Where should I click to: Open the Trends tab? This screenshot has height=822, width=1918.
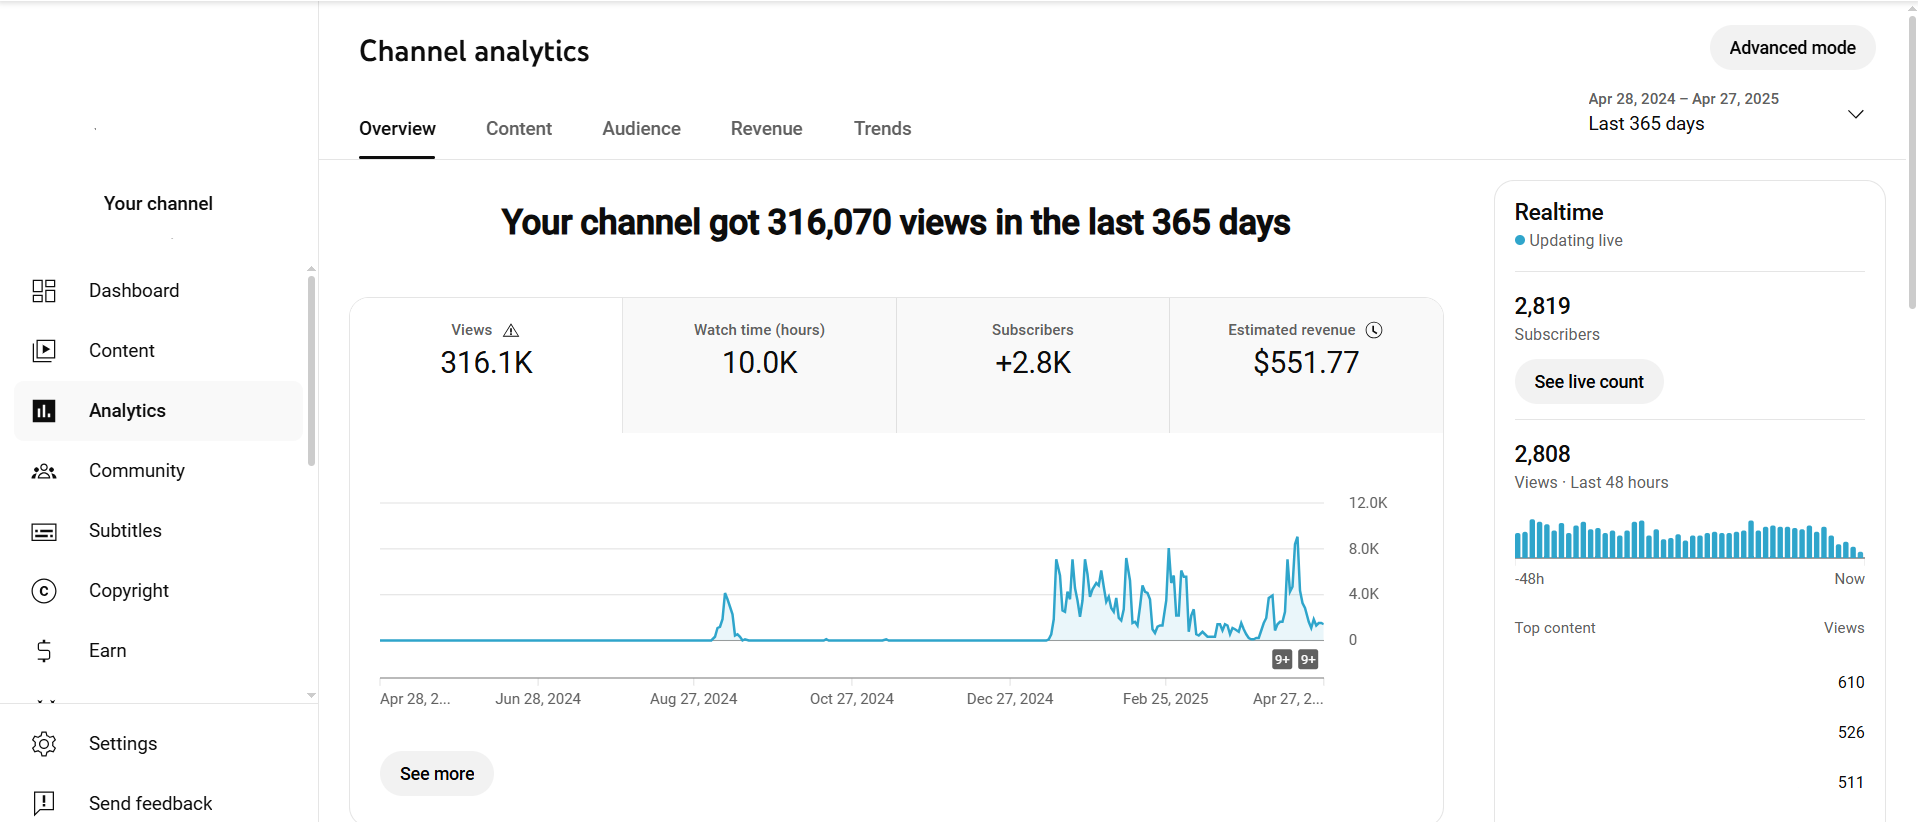[x=882, y=129]
